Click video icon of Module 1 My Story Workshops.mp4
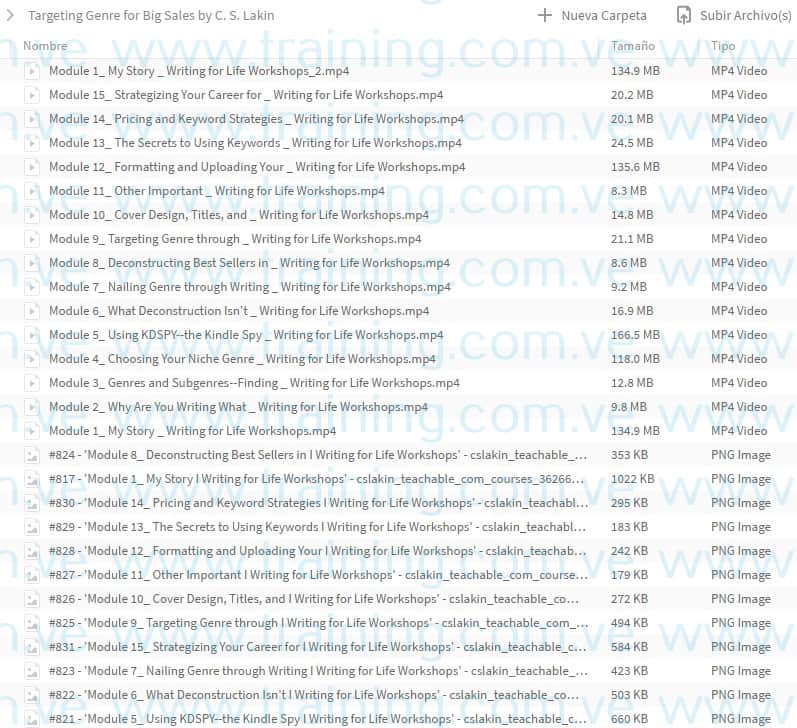The image size is (797, 728). click(x=32, y=431)
